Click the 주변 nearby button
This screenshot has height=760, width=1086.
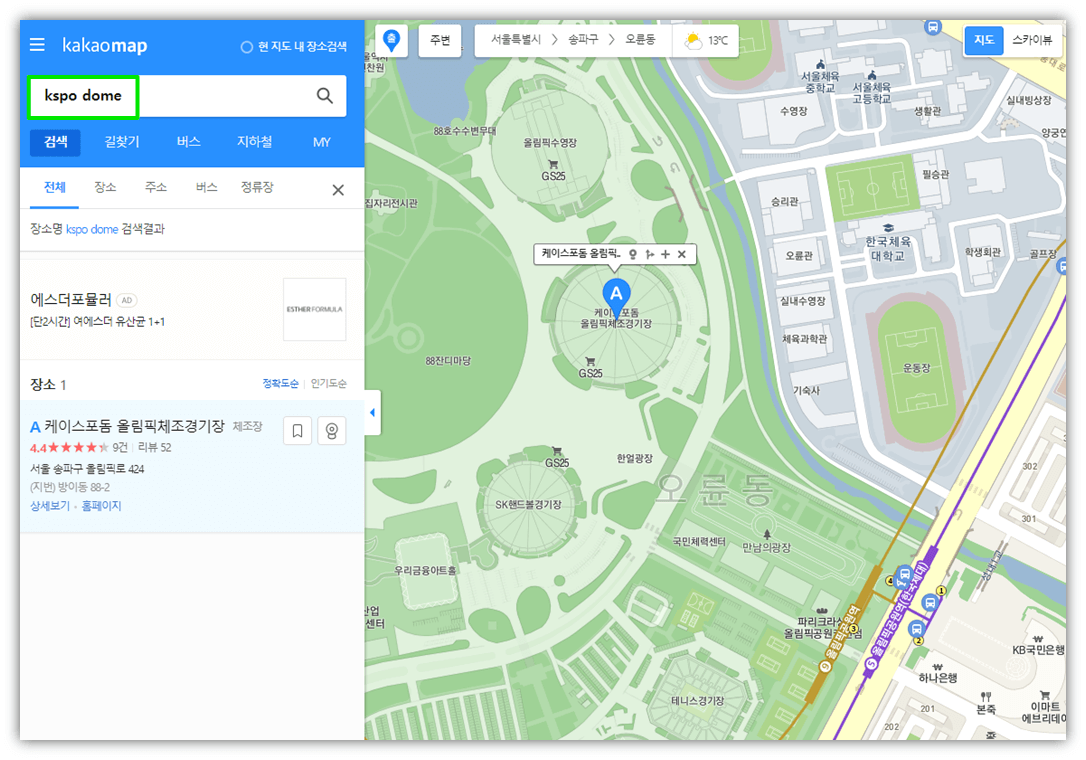[x=440, y=40]
